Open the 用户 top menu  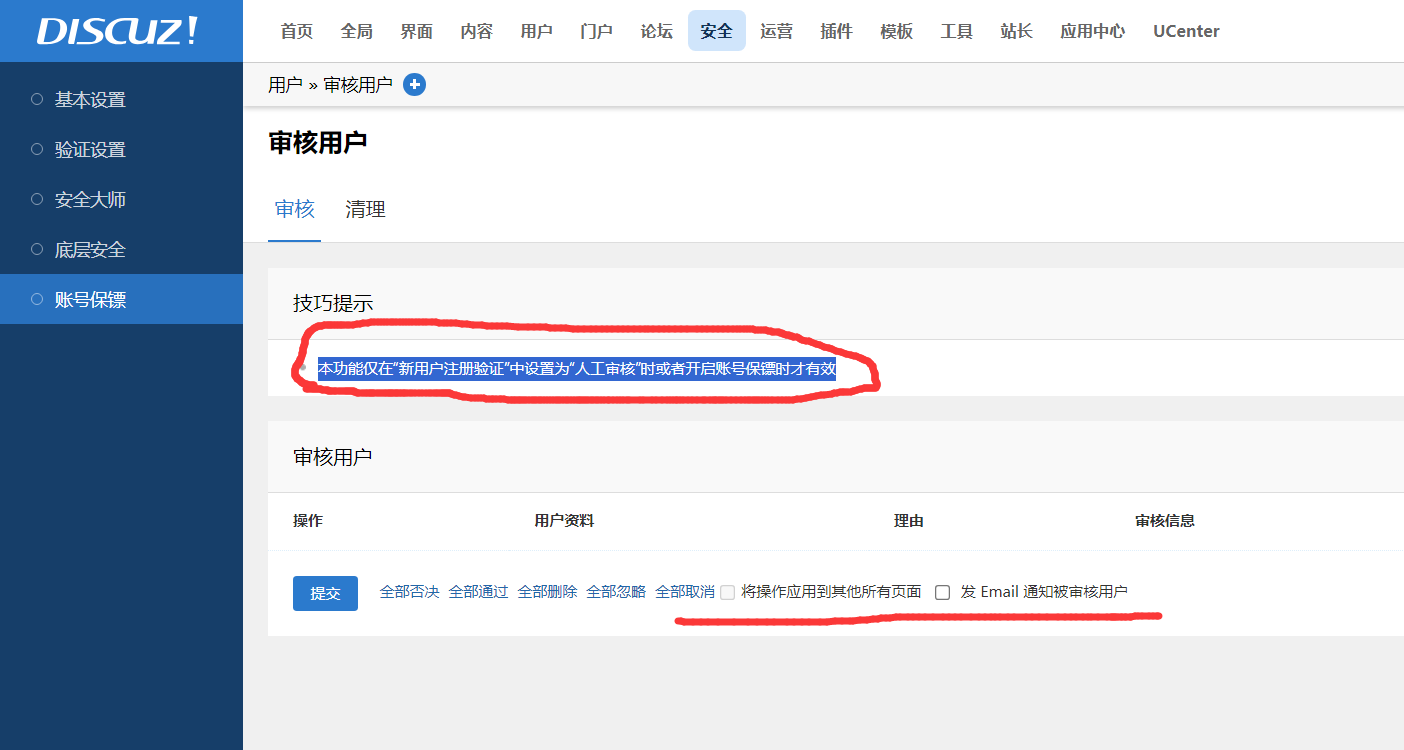click(536, 31)
